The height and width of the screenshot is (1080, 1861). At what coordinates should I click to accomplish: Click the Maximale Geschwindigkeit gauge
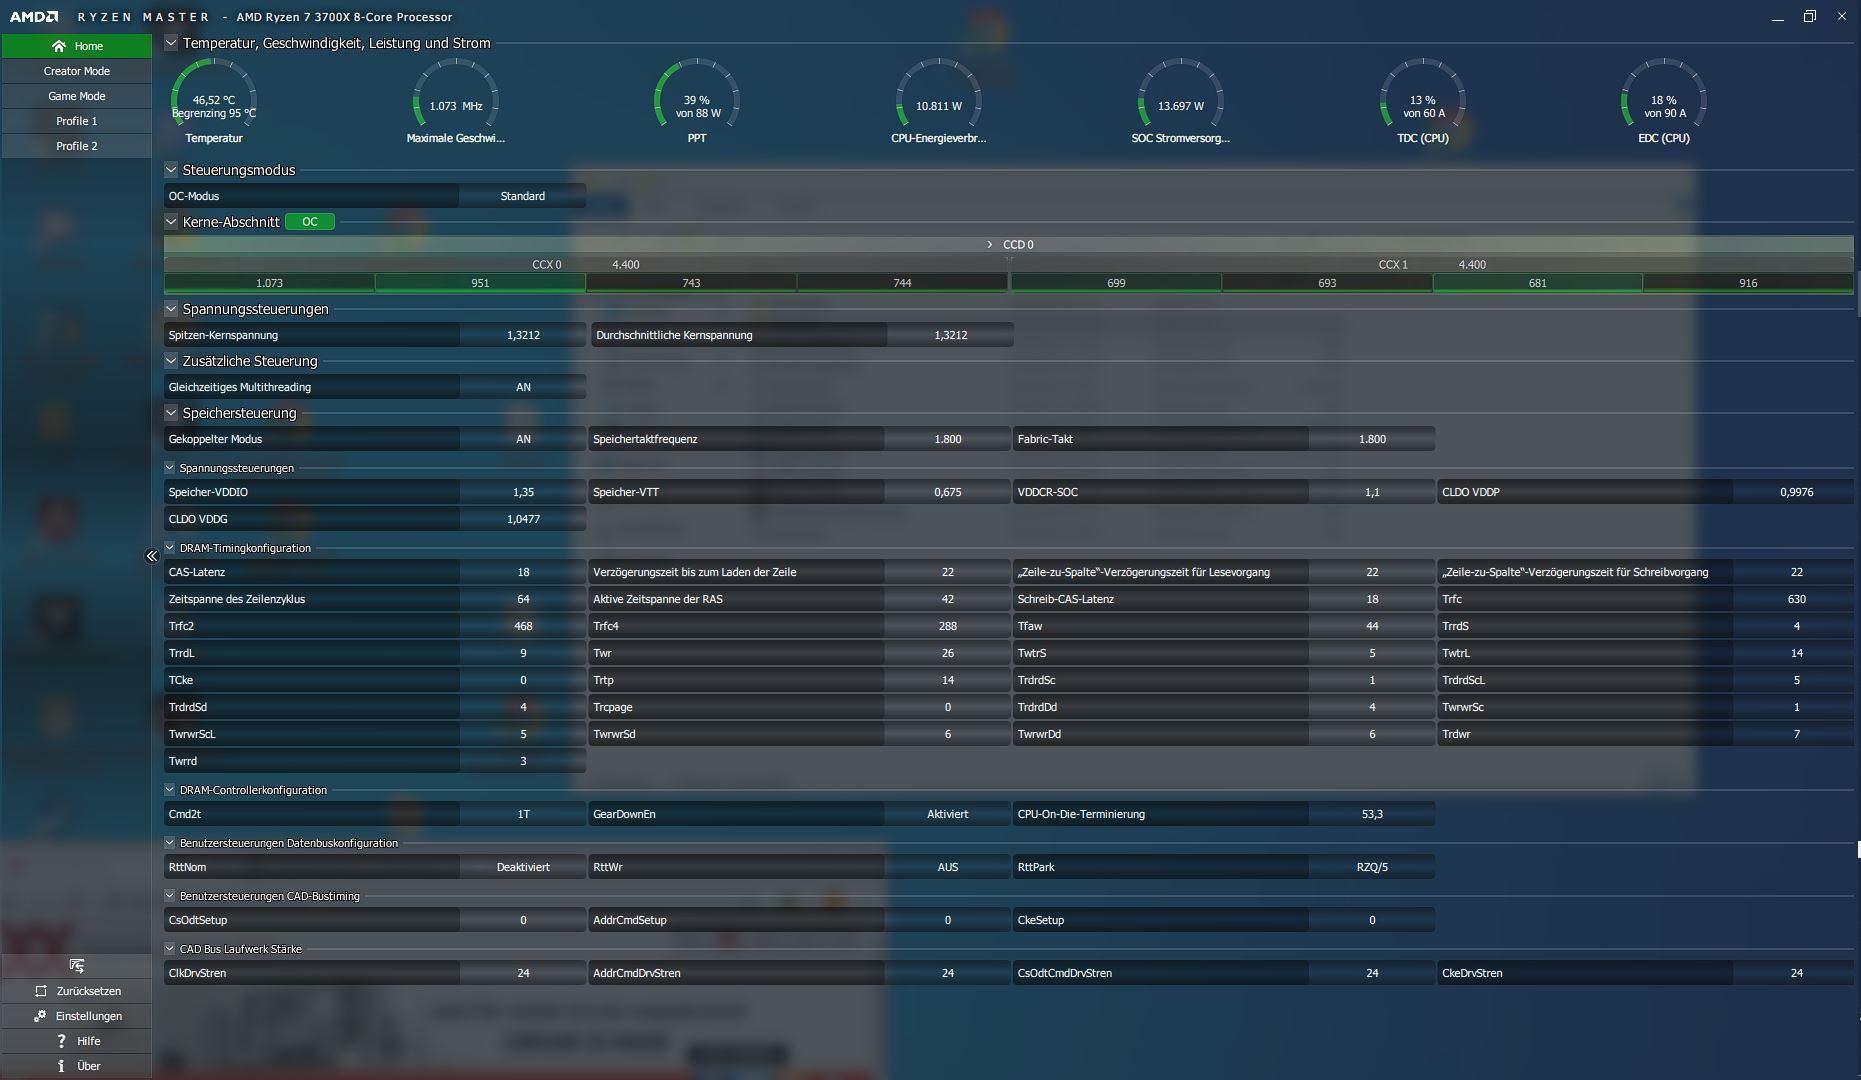pos(456,101)
